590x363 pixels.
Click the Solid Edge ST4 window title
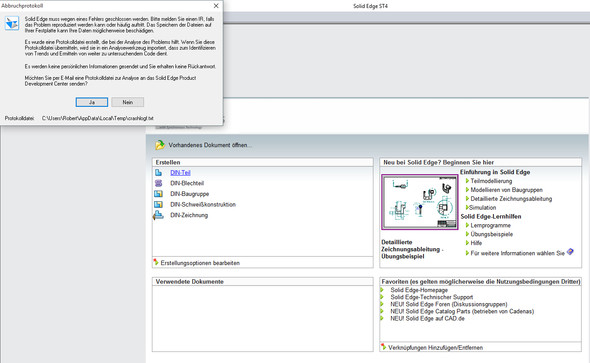[x=370, y=6]
